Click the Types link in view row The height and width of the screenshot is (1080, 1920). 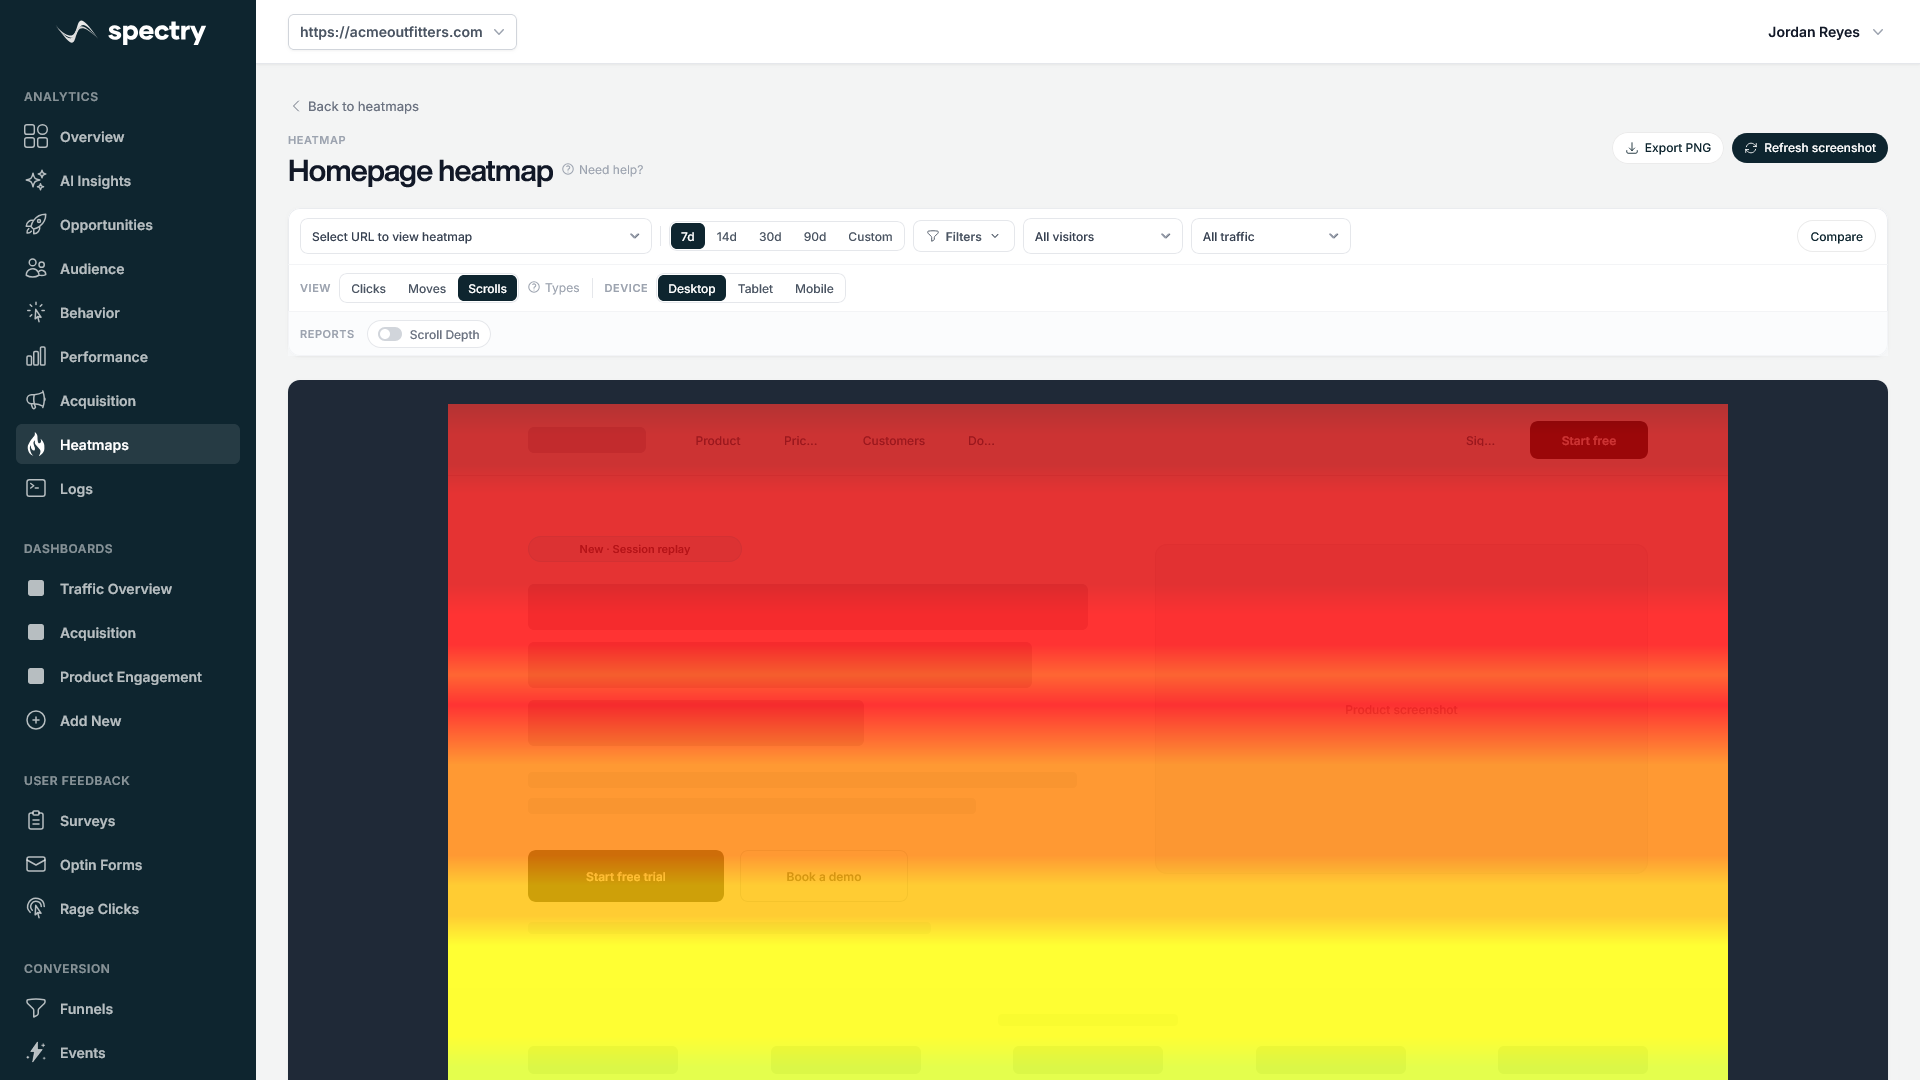tap(554, 288)
